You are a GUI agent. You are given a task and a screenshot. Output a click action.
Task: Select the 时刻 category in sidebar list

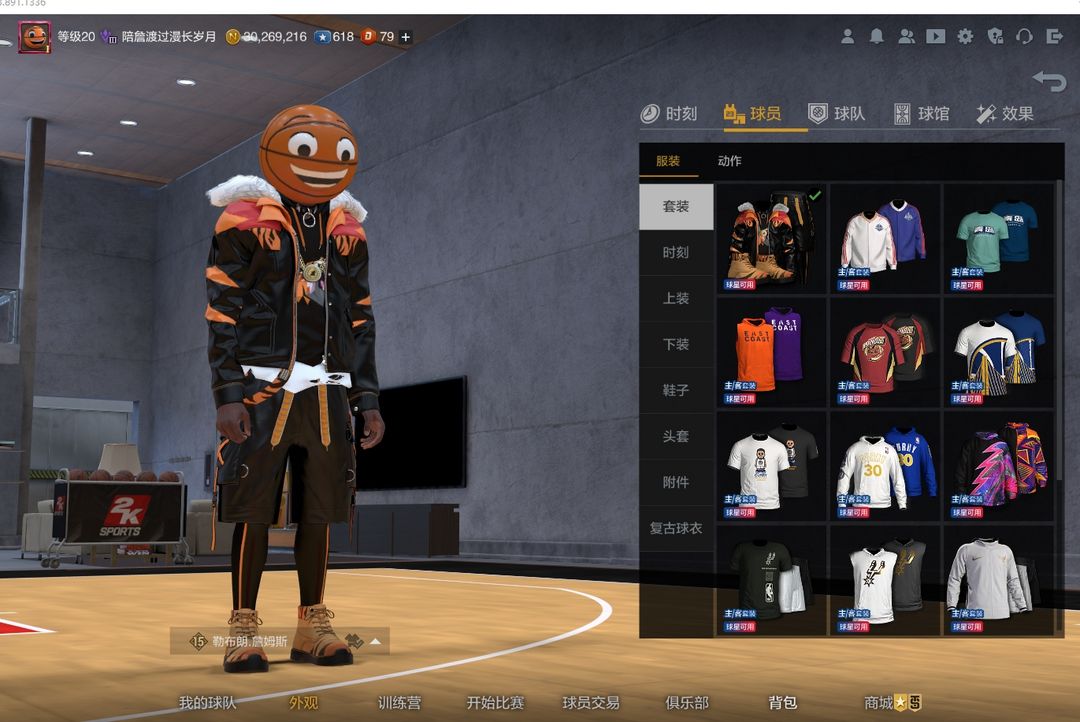(676, 252)
